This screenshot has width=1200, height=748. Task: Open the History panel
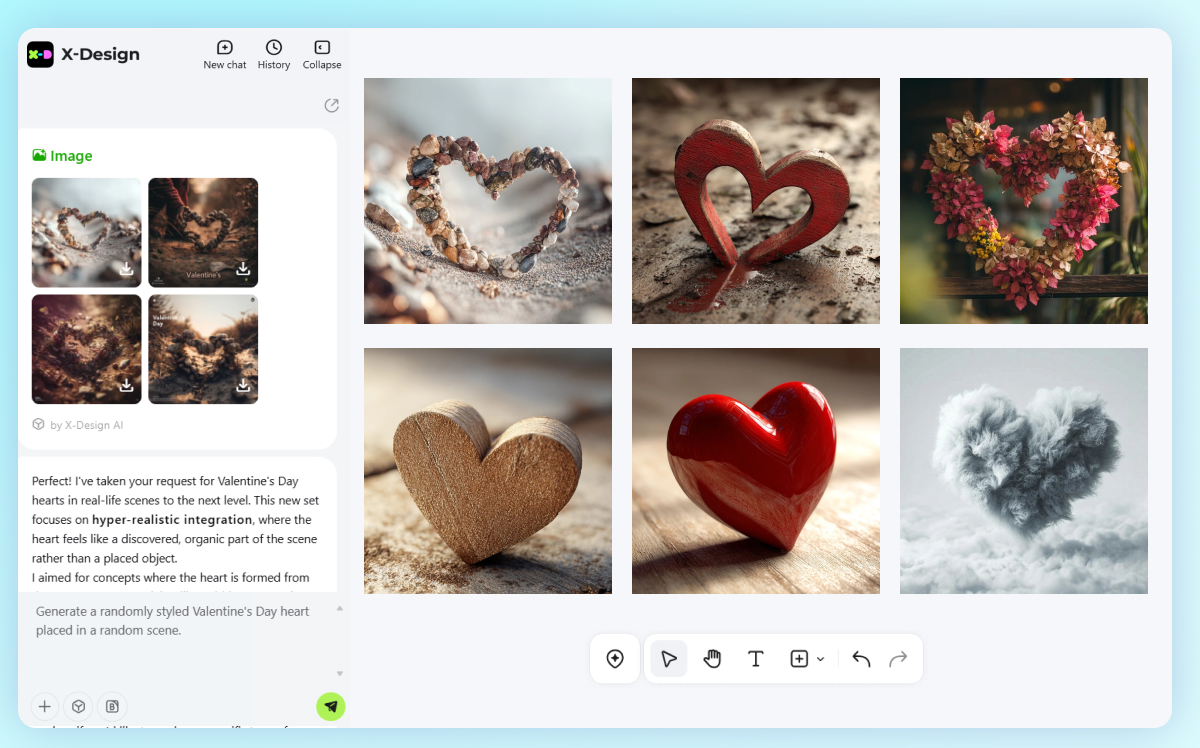point(273,54)
